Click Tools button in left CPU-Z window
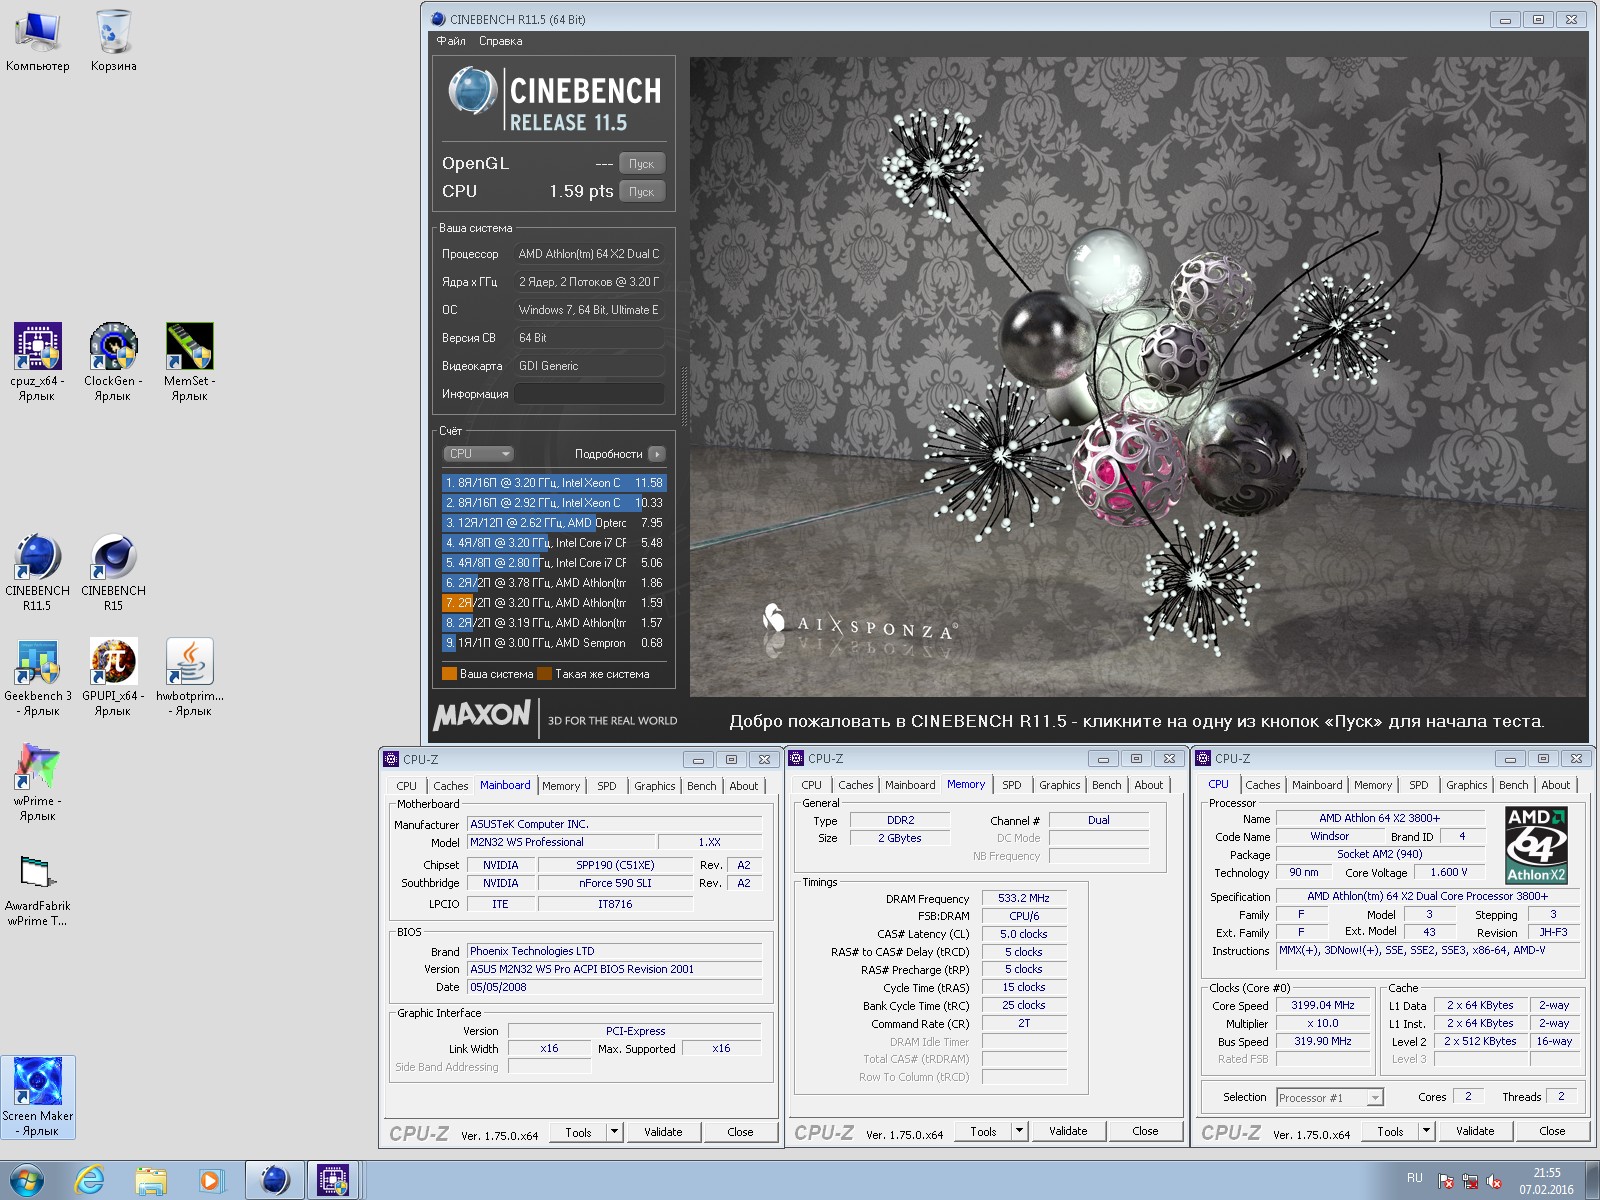Screen dimensions: 1600x1200 [x=578, y=1132]
